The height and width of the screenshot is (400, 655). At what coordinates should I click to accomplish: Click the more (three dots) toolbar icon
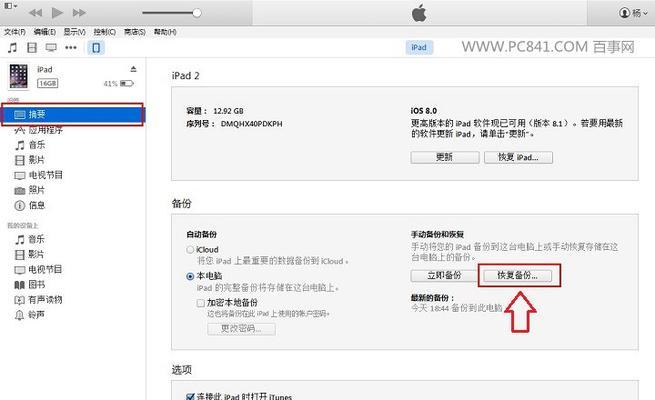[71, 48]
